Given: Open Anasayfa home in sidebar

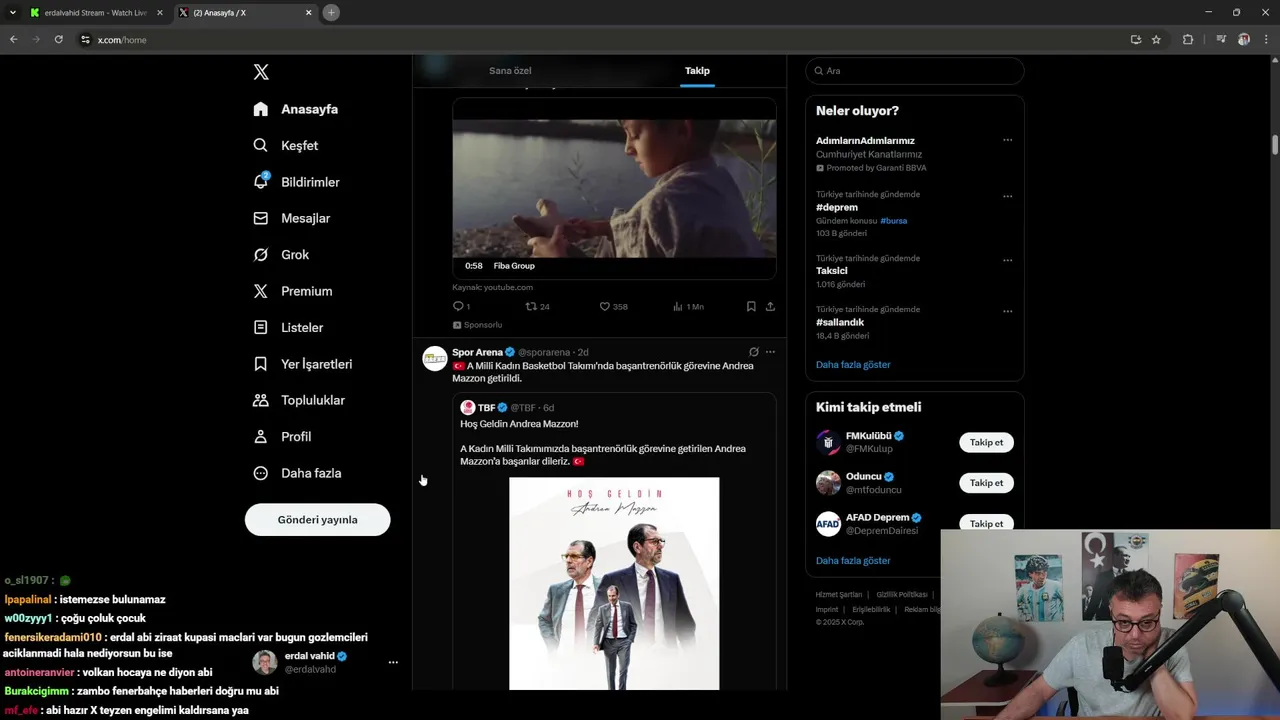Looking at the screenshot, I should 296,109.
